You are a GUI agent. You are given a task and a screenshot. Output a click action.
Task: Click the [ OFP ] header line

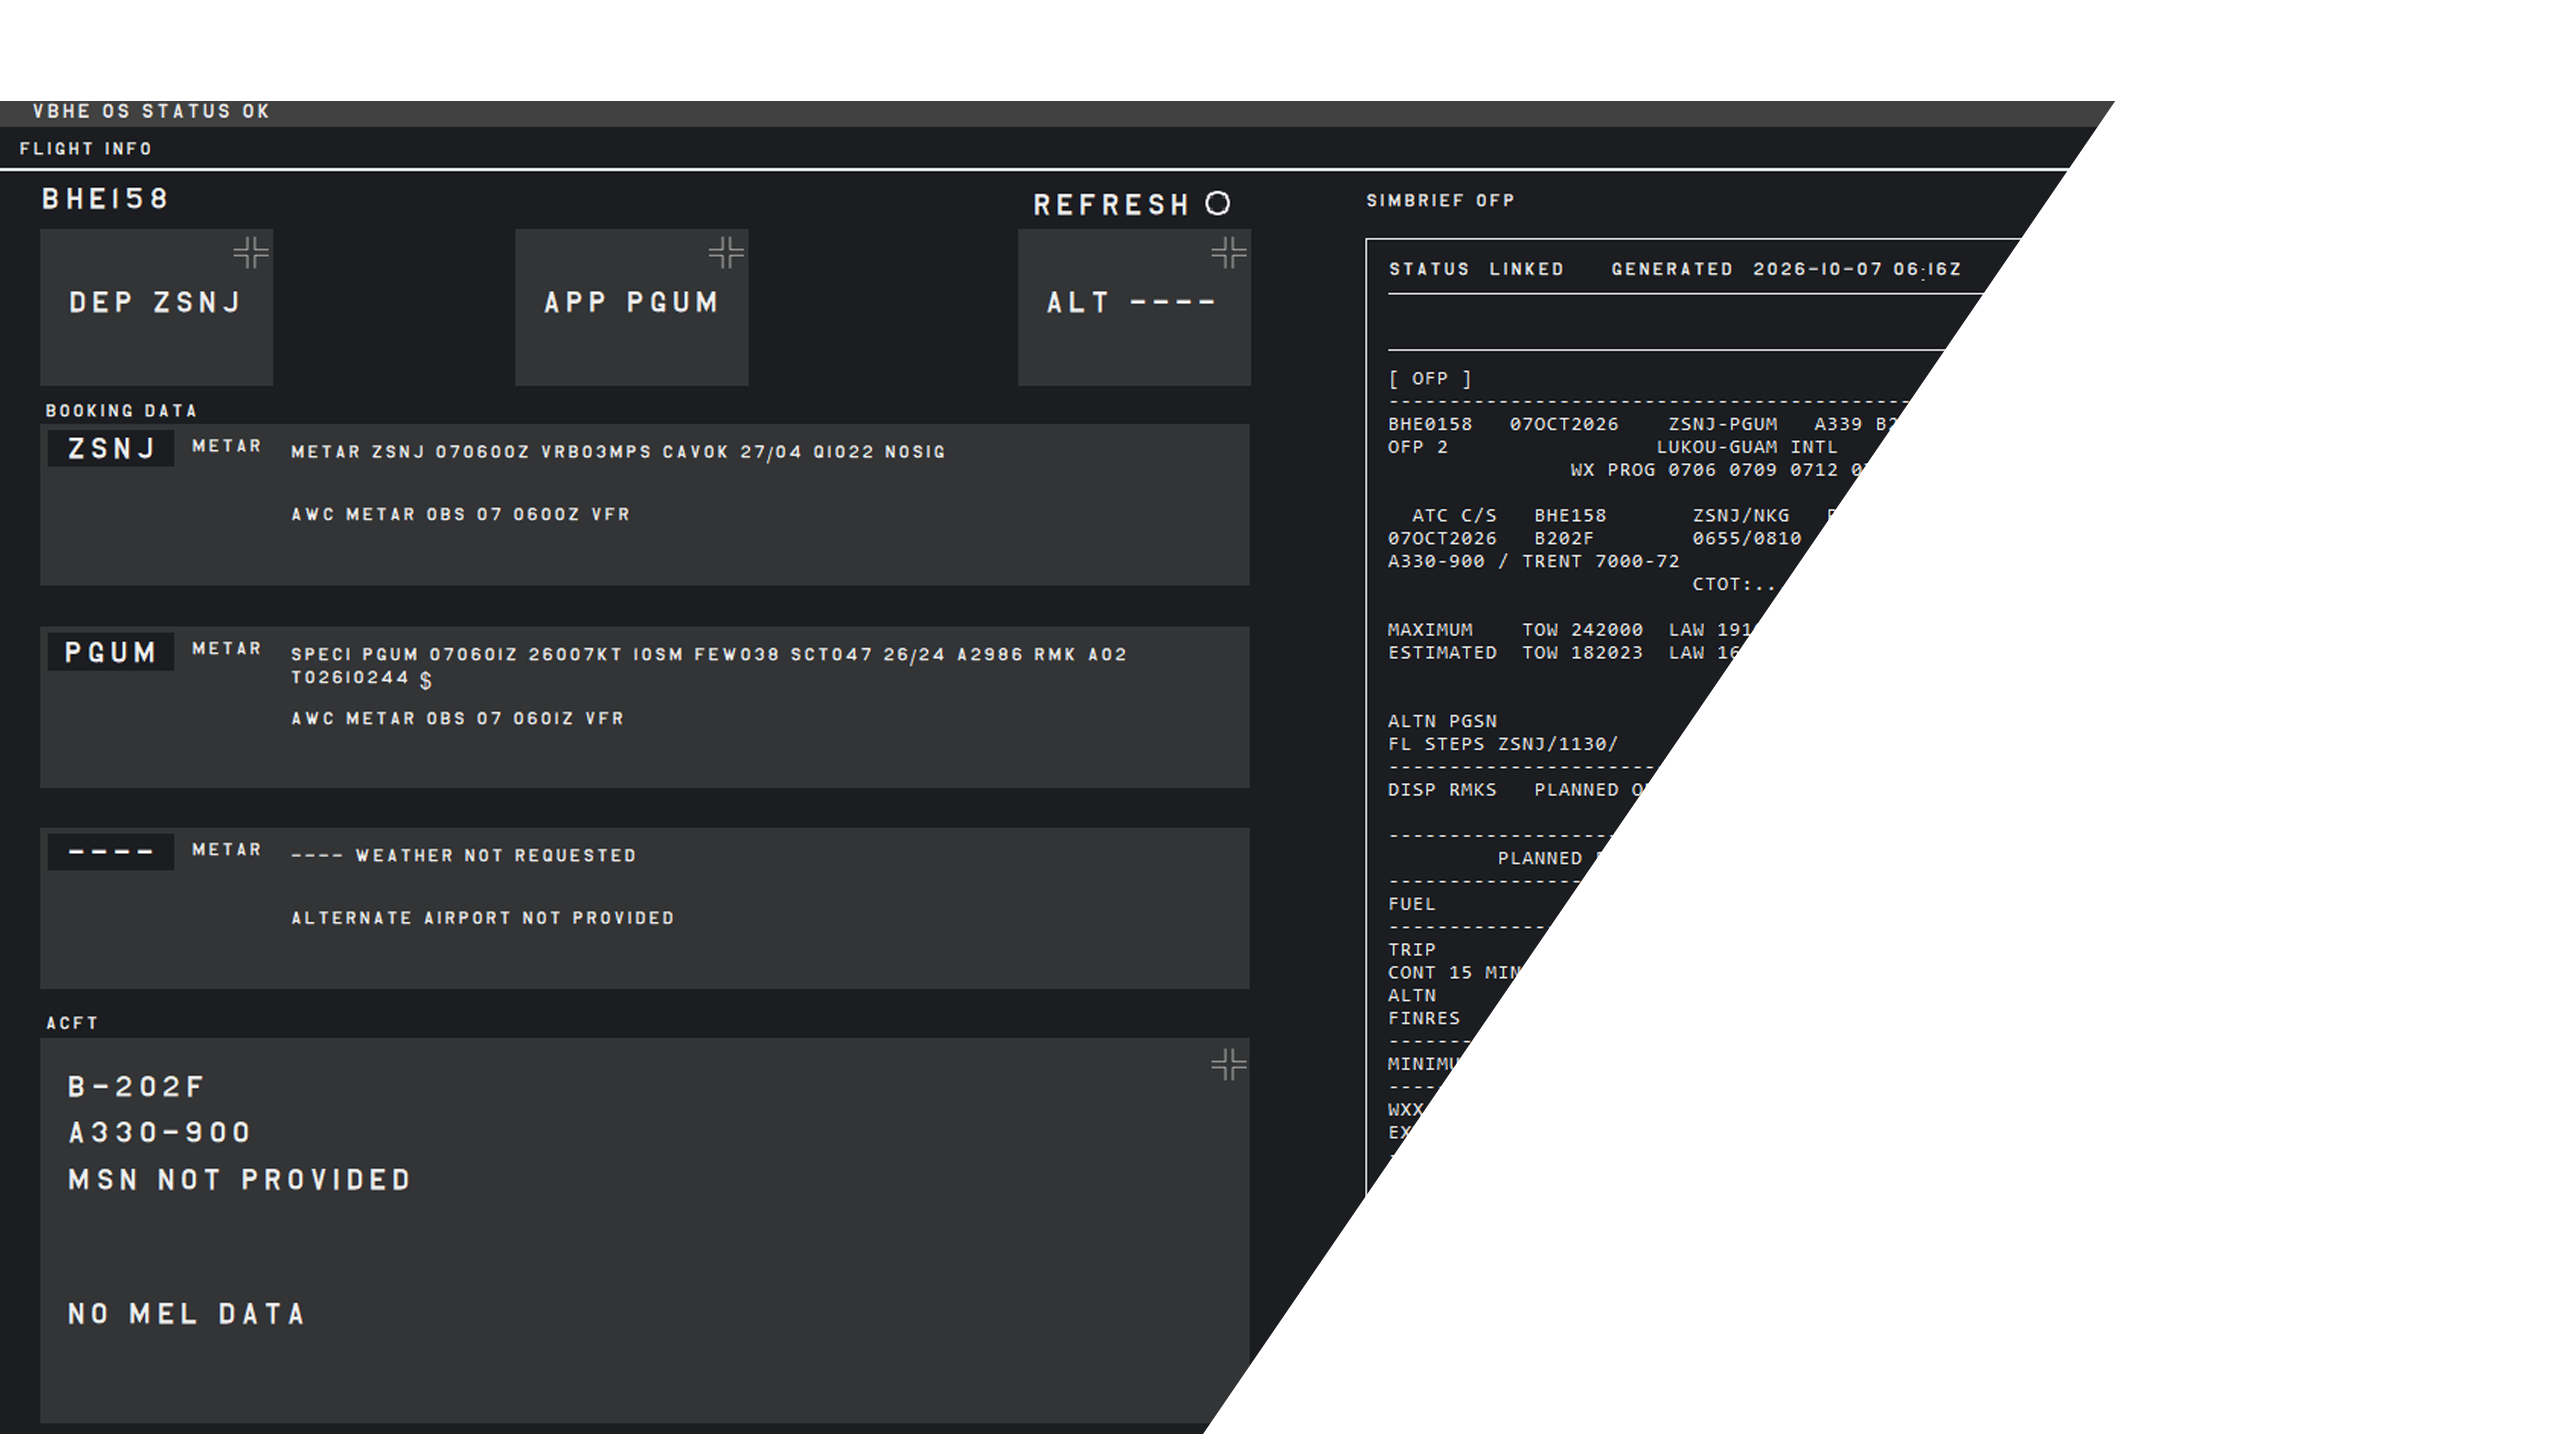(1429, 379)
